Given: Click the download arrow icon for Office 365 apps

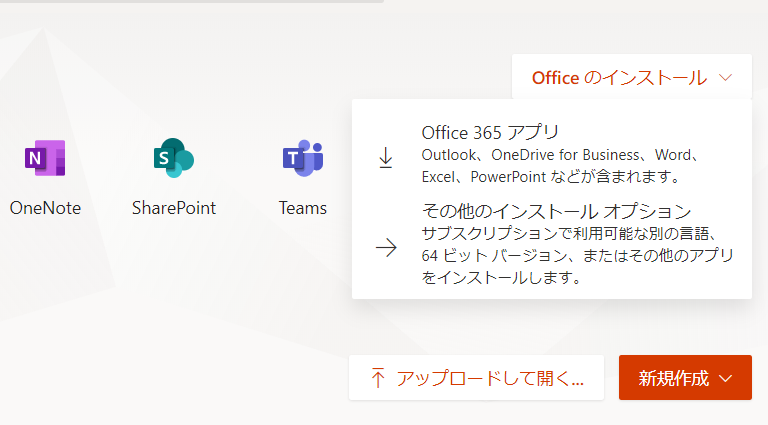Looking at the screenshot, I should click(x=386, y=158).
